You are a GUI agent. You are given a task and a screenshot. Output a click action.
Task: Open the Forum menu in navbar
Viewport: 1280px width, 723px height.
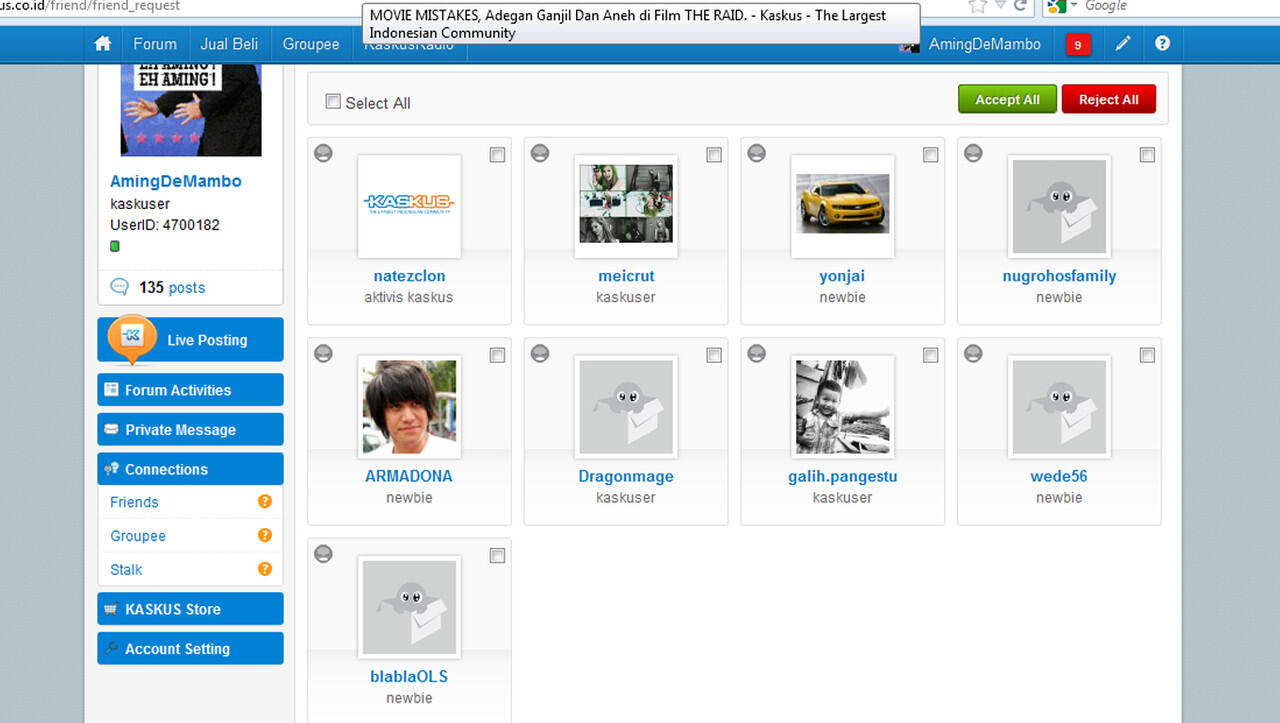155,44
